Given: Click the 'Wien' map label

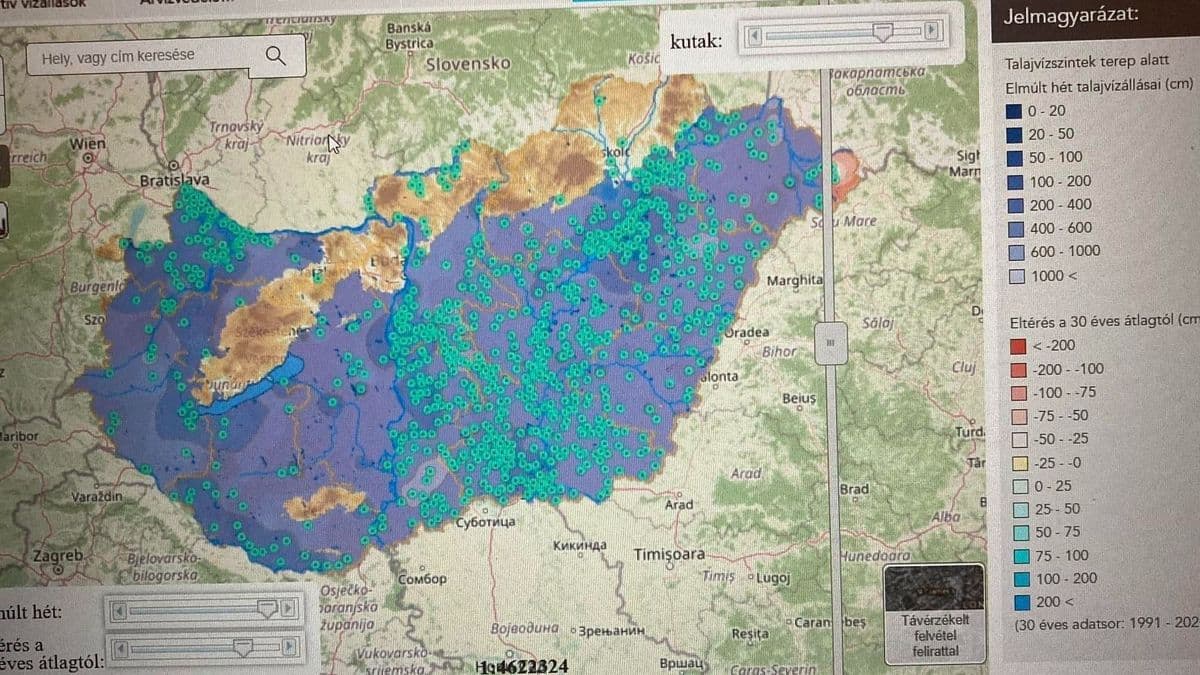Looking at the screenshot, I should click(88, 144).
